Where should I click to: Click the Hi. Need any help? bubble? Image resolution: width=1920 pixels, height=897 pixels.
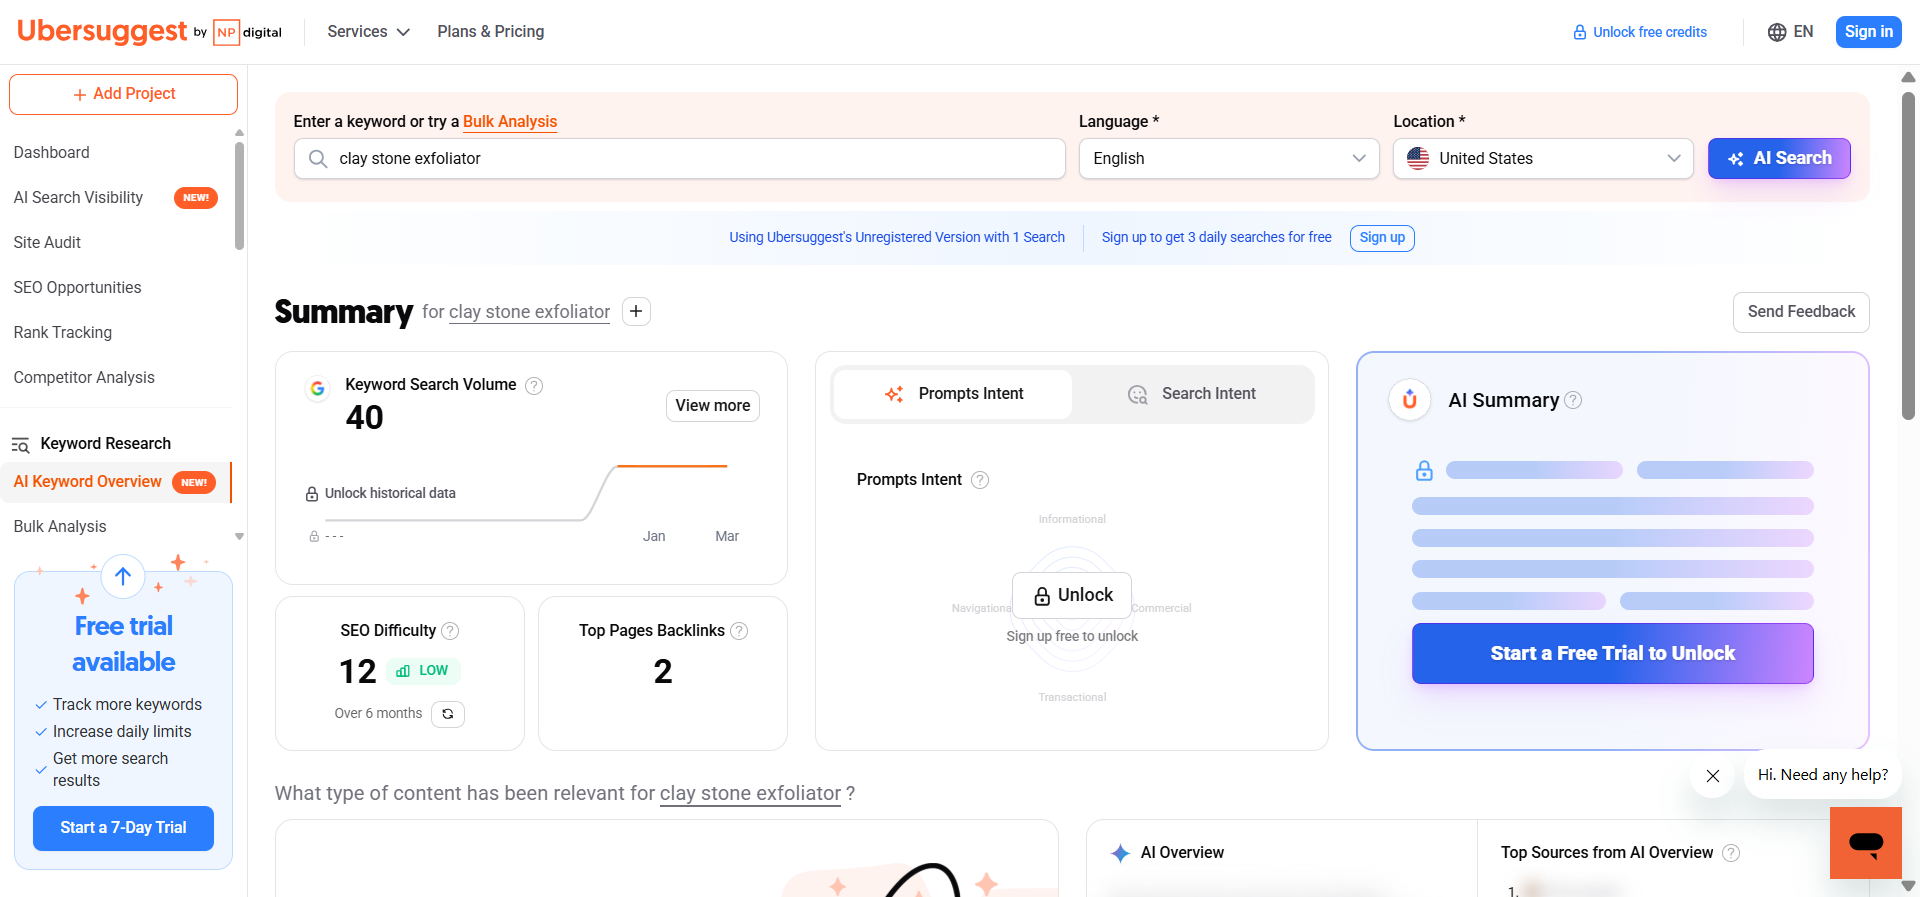[x=1823, y=775]
